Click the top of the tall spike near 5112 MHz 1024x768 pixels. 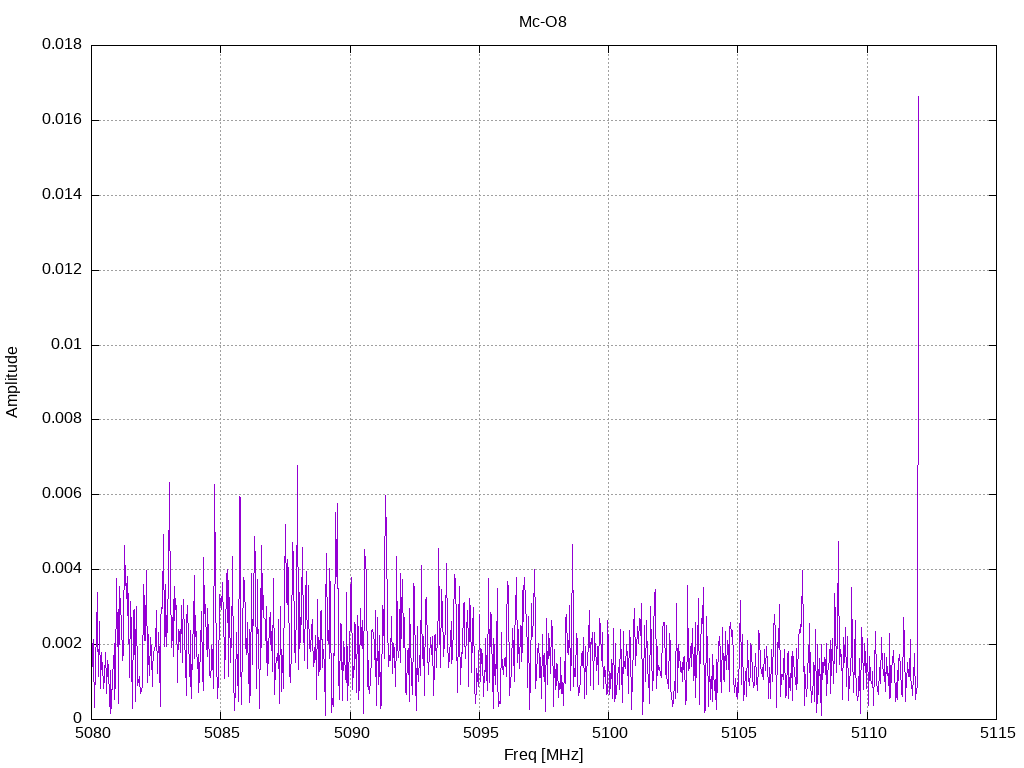coord(918,97)
